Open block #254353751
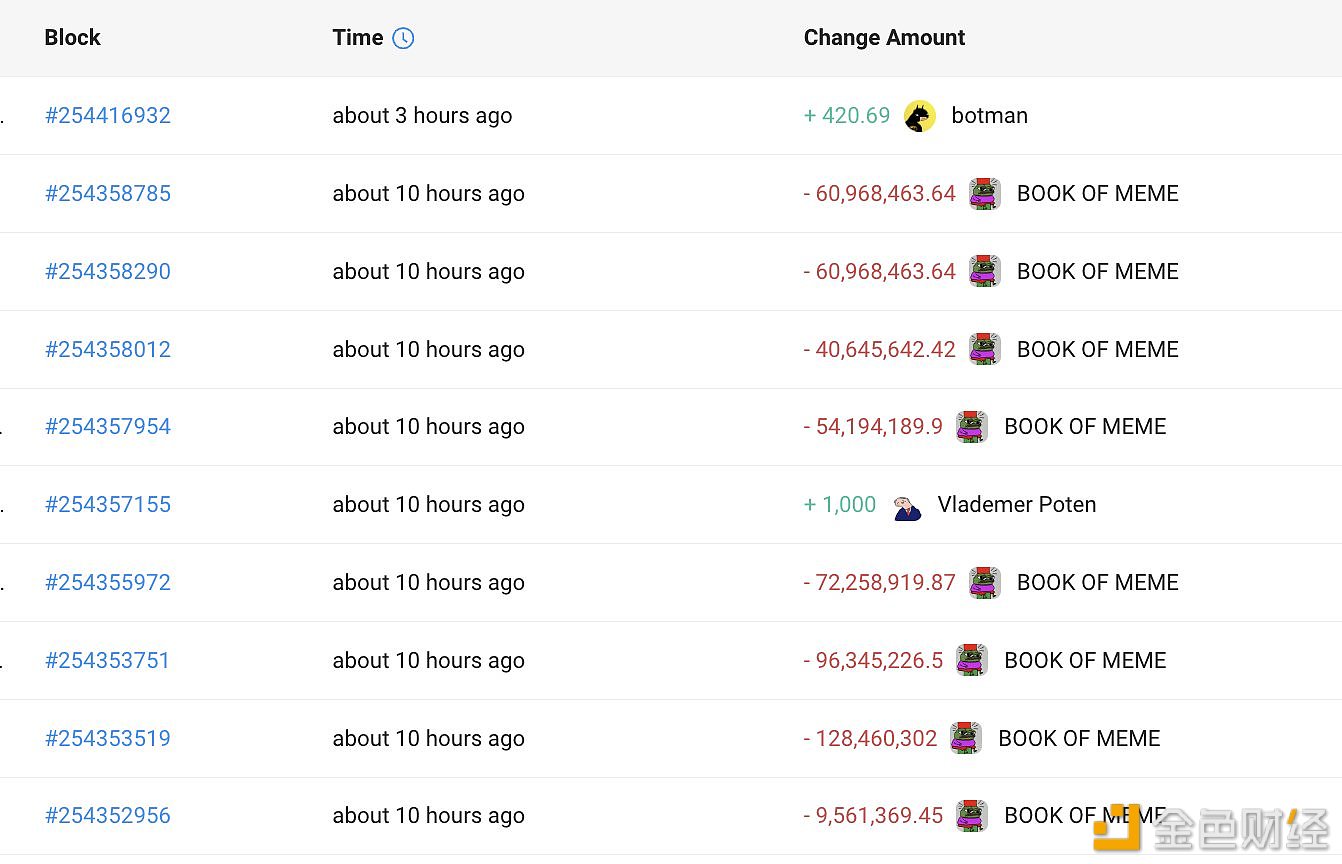1342x864 pixels. coord(108,661)
